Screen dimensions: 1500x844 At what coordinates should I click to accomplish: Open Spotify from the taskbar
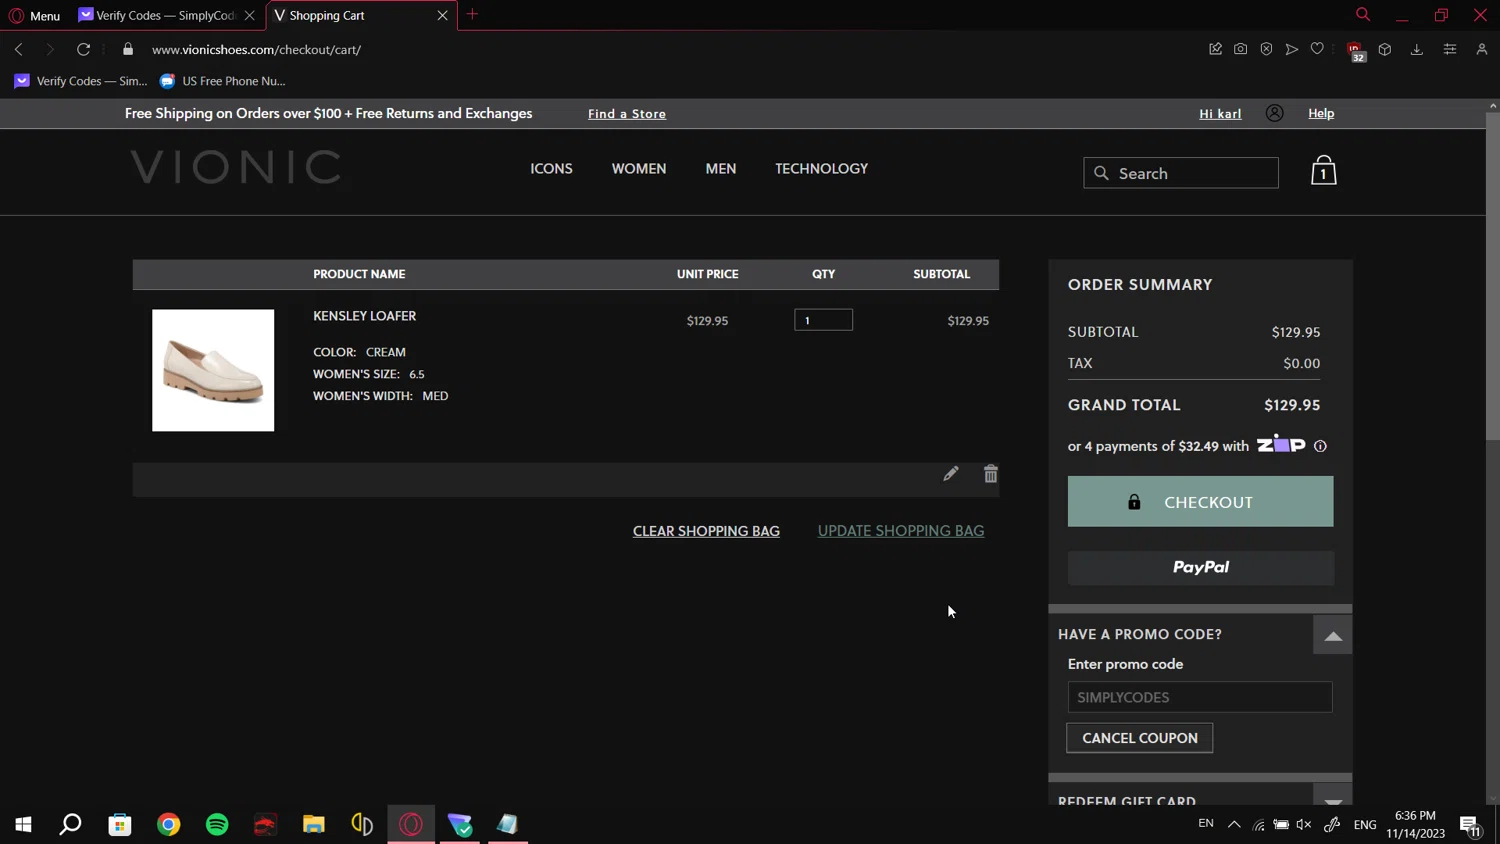click(217, 824)
